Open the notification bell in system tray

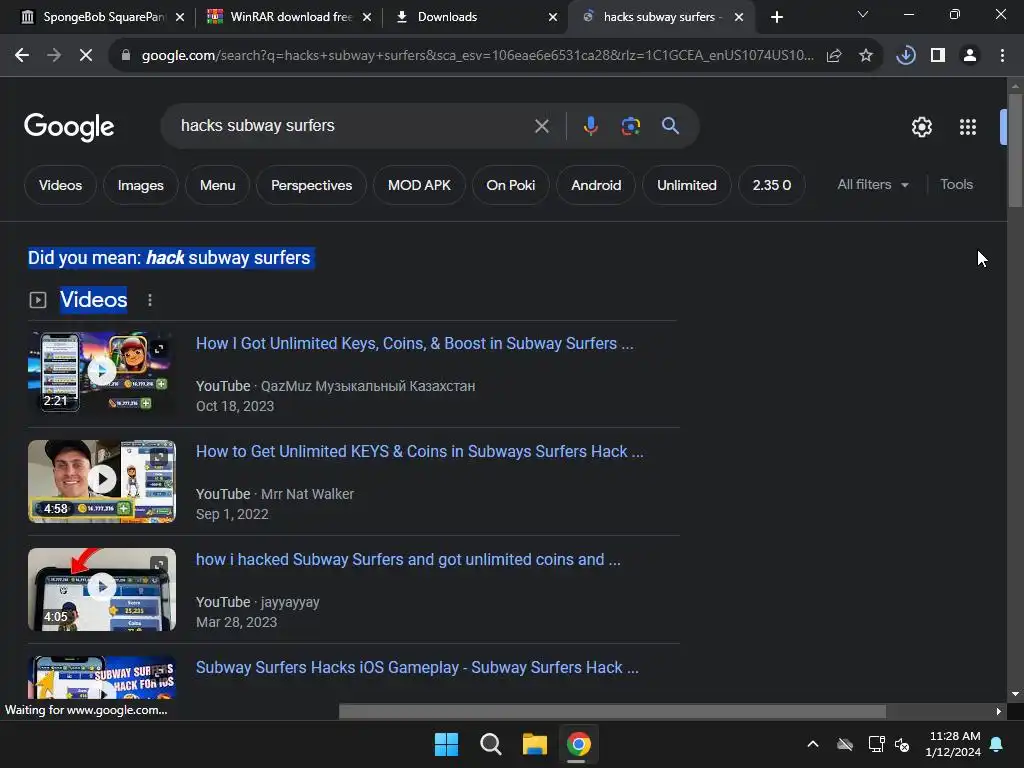(x=997, y=744)
